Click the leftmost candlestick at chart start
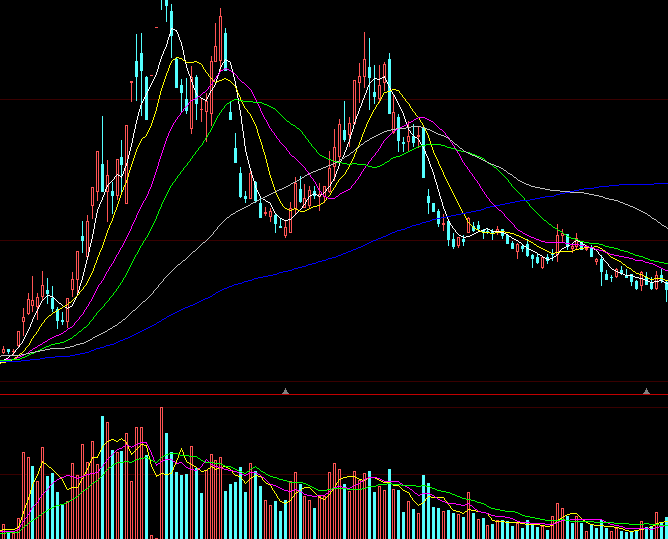The image size is (668, 539). tap(4, 352)
